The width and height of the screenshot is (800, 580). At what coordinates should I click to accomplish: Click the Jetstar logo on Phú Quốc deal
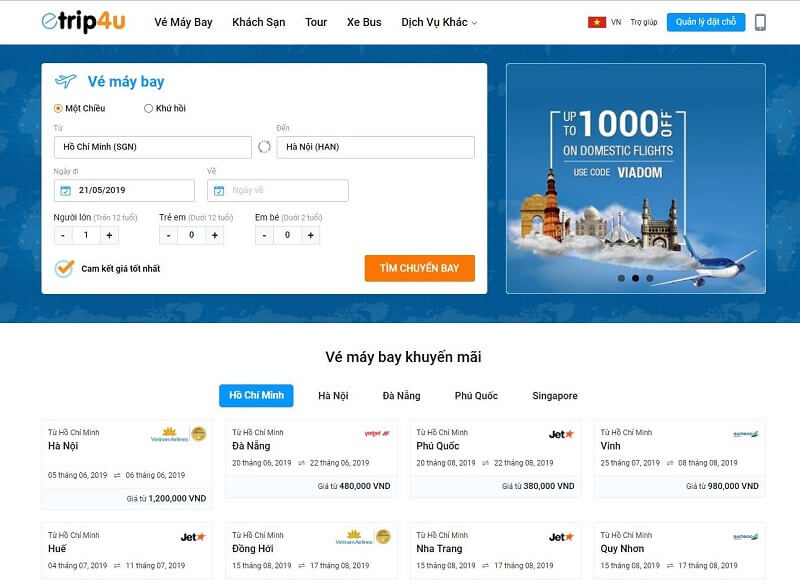pos(560,432)
